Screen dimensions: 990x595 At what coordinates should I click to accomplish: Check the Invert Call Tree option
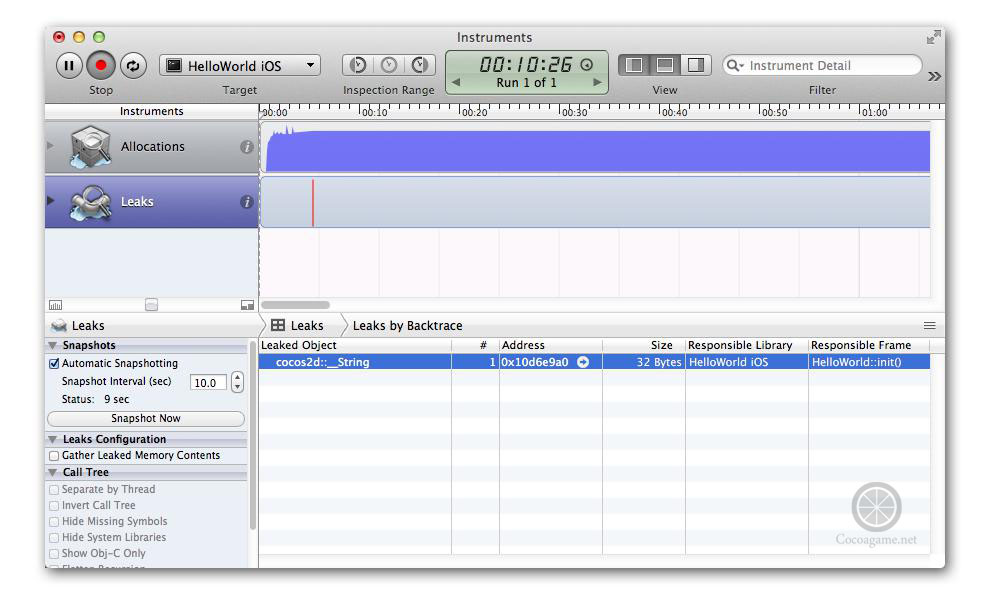54,506
